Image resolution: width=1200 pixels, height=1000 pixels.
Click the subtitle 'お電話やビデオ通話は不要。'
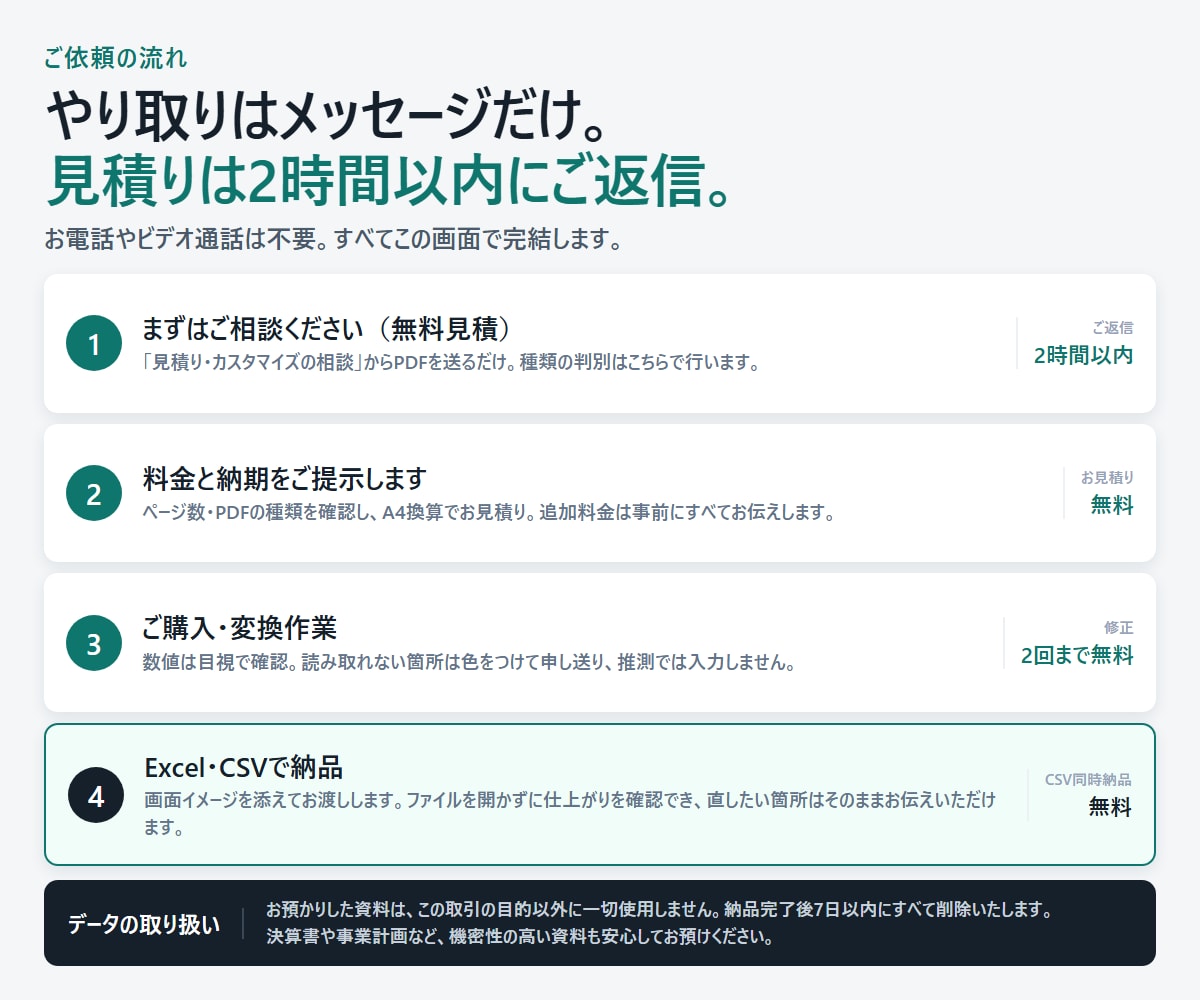pyautogui.click(x=187, y=241)
